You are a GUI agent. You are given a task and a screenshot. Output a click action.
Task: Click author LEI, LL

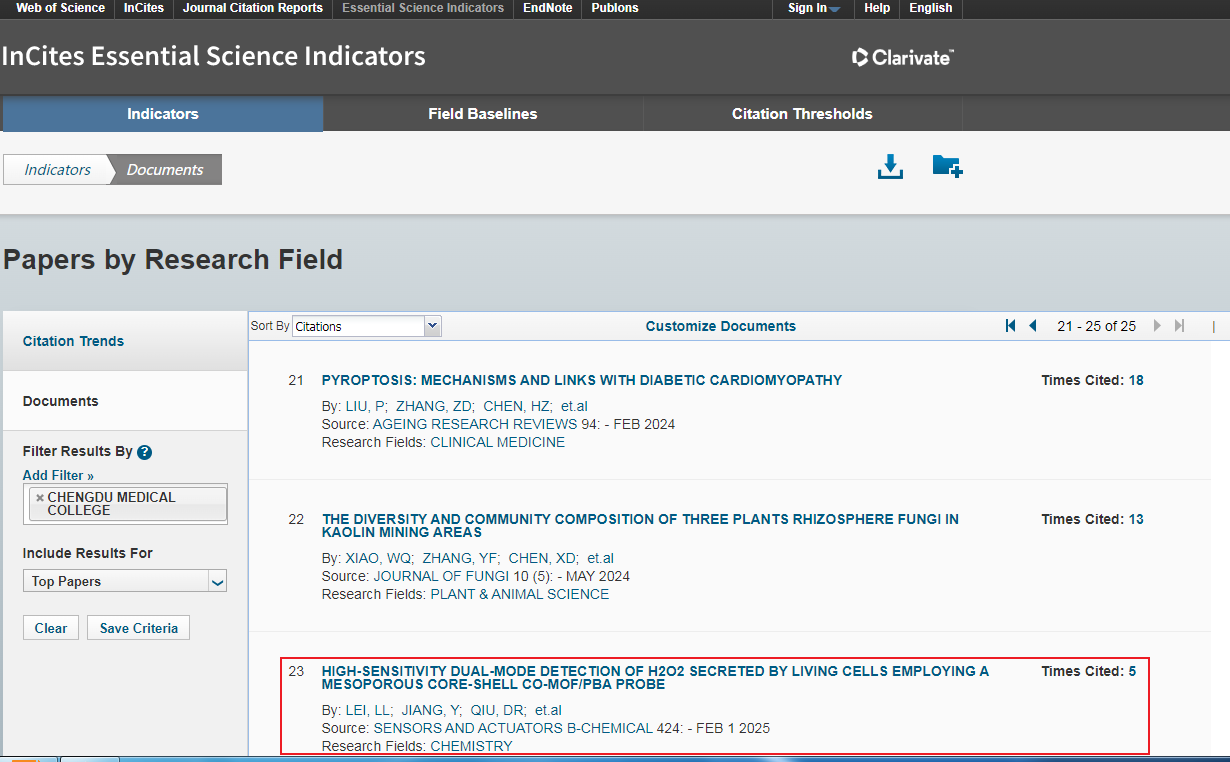pyautogui.click(x=369, y=710)
